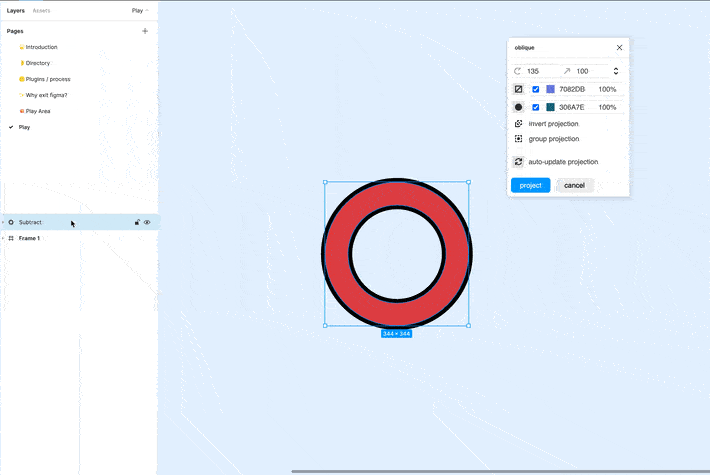Expand the Subtract layer children
The width and height of the screenshot is (710, 475).
[3, 222]
